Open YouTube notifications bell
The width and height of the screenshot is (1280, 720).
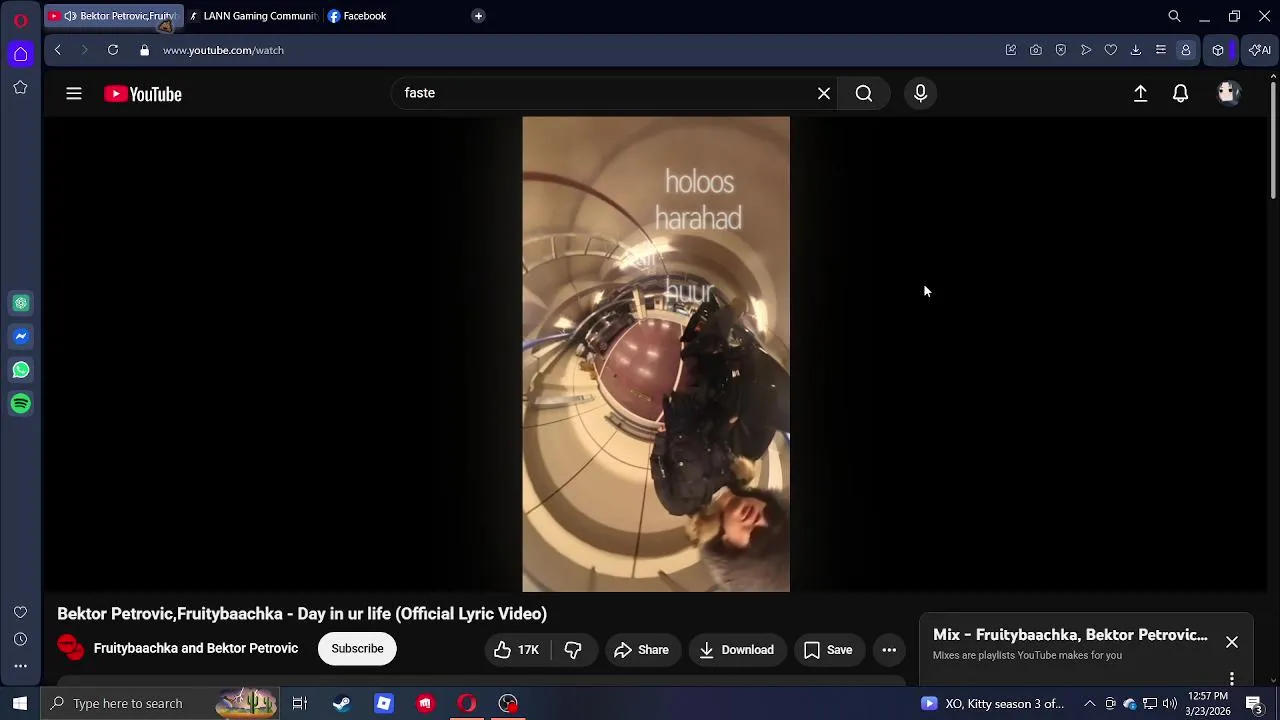pos(1181,94)
